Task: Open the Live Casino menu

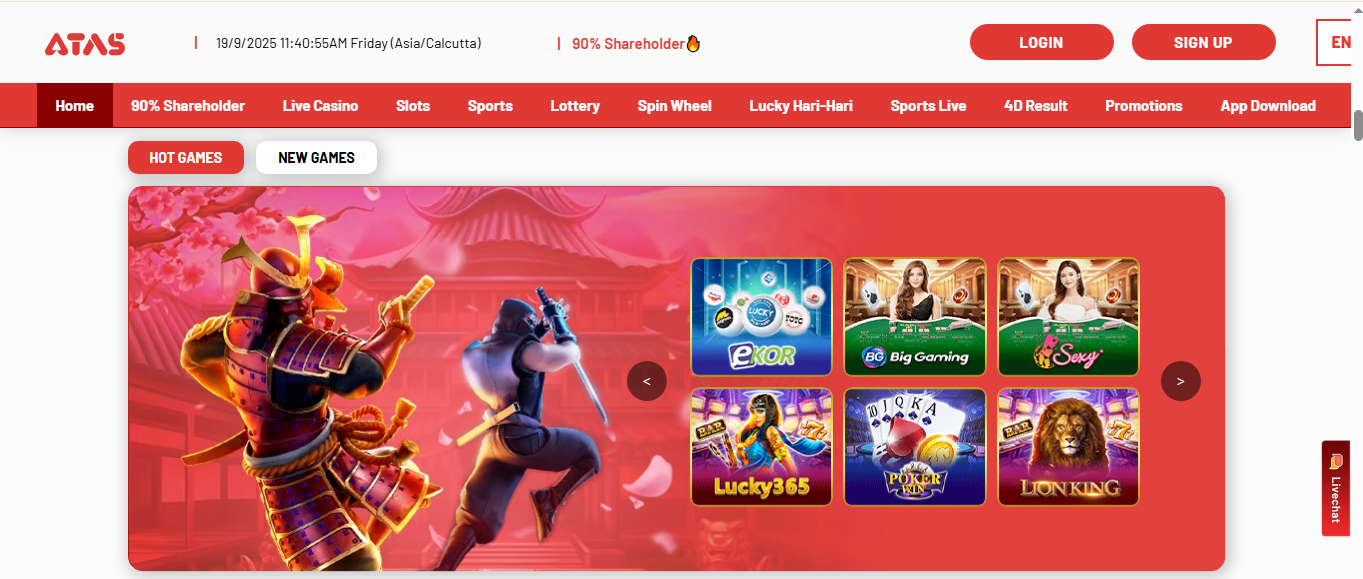Action: 320,105
